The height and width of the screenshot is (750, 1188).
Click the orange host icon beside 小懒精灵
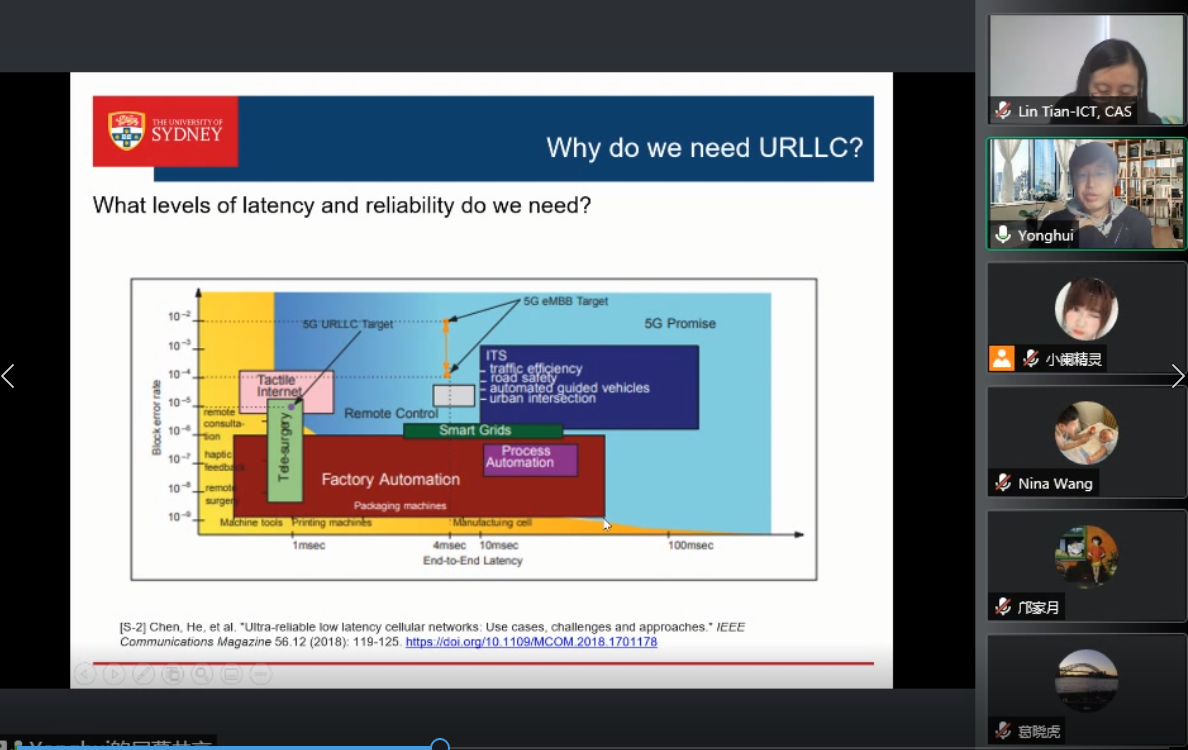click(x=1002, y=359)
